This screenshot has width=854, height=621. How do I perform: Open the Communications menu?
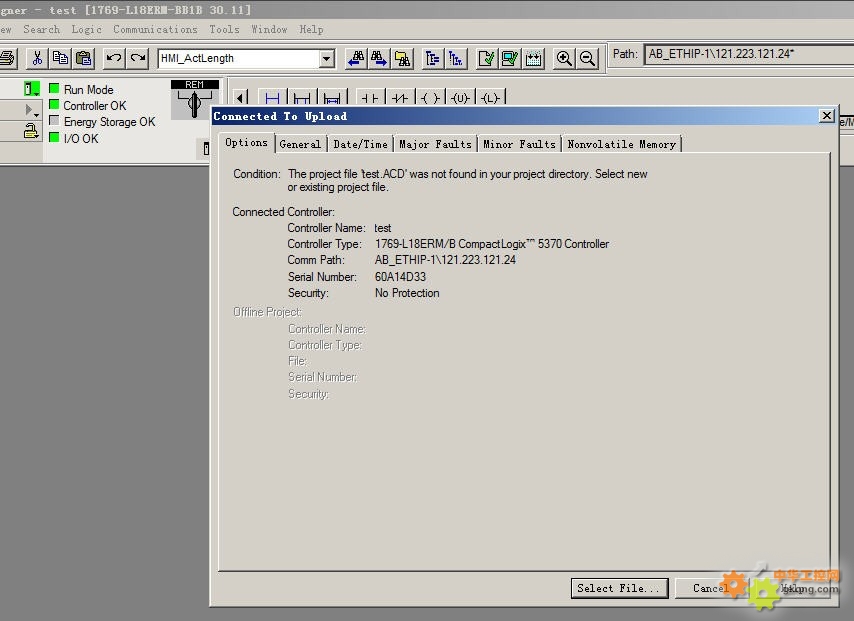[155, 29]
